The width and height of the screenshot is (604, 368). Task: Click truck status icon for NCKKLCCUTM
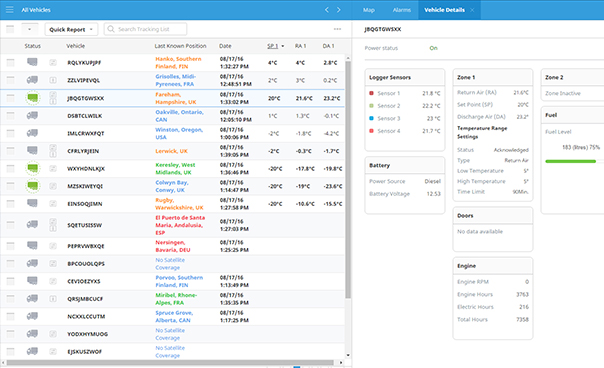[32, 316]
